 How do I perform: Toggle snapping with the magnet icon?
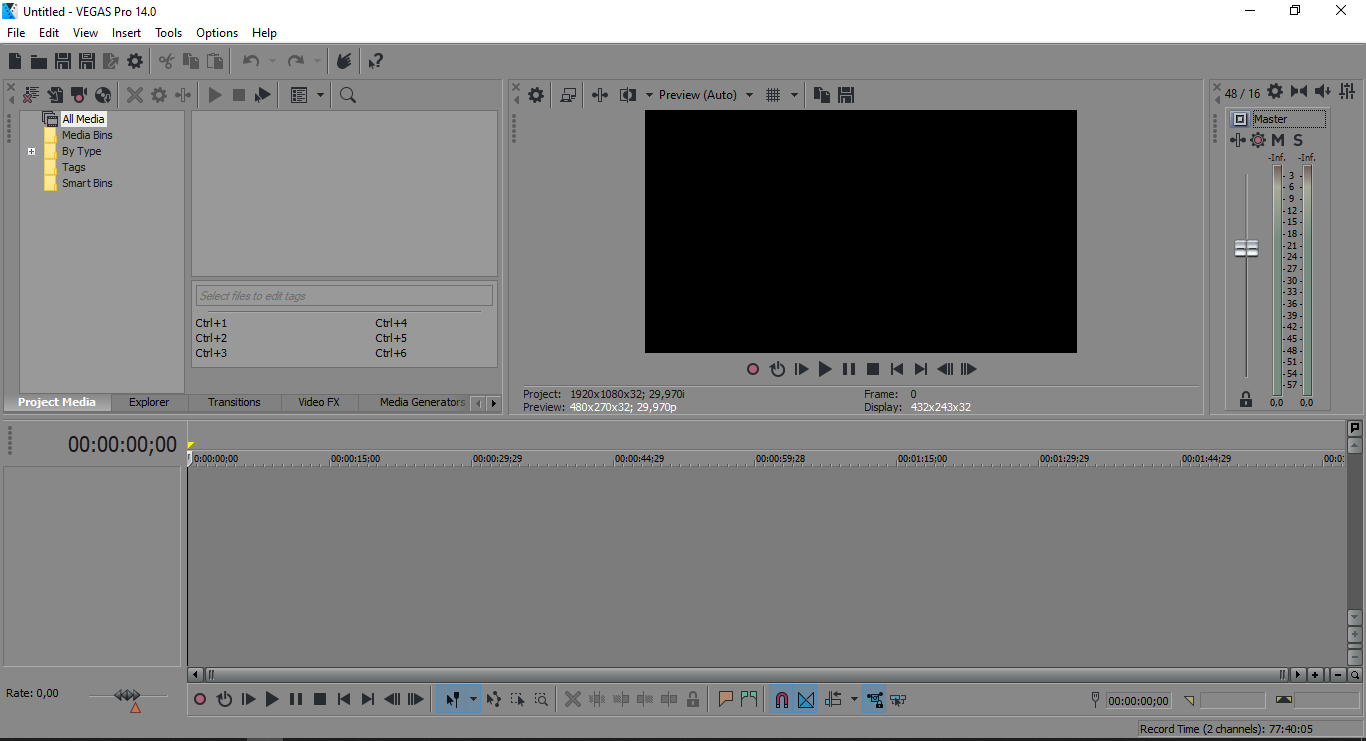[781, 699]
